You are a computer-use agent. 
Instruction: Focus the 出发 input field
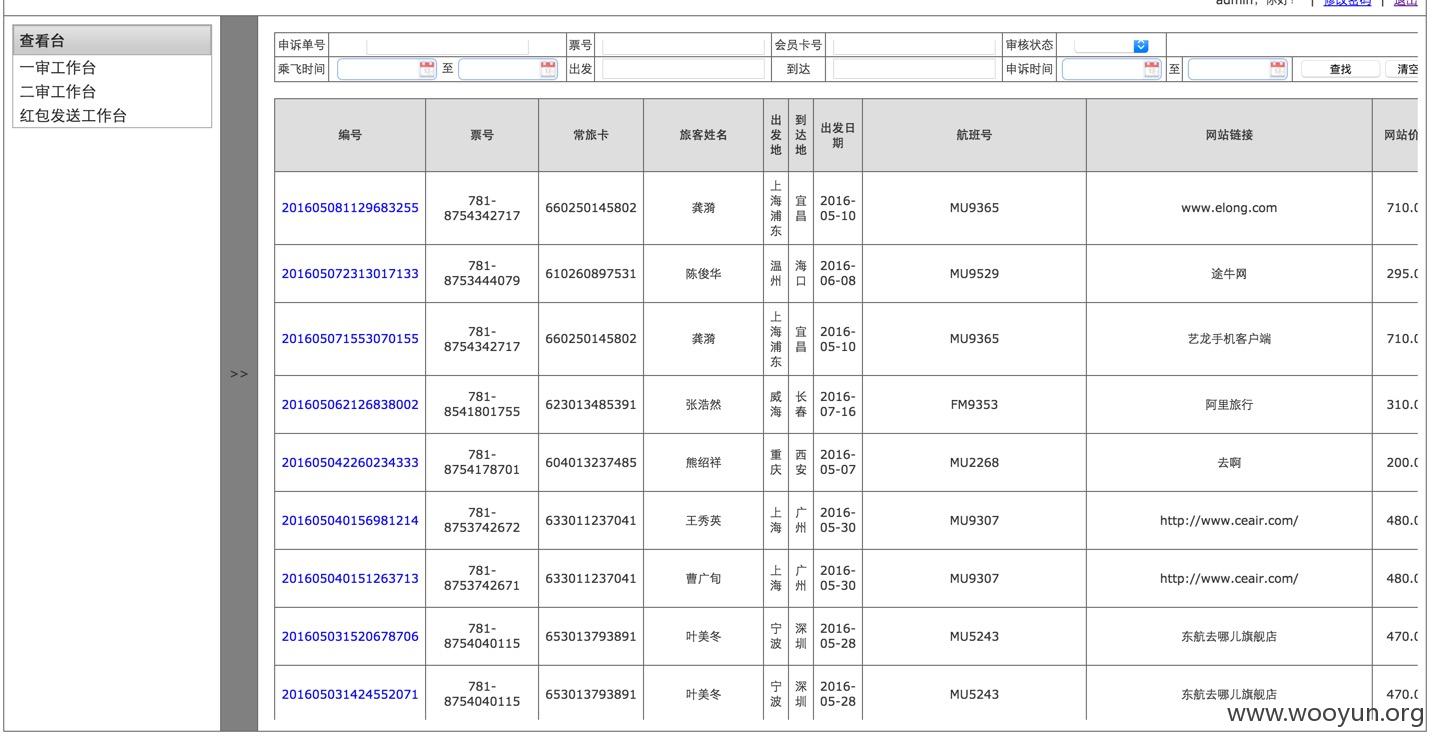click(683, 69)
